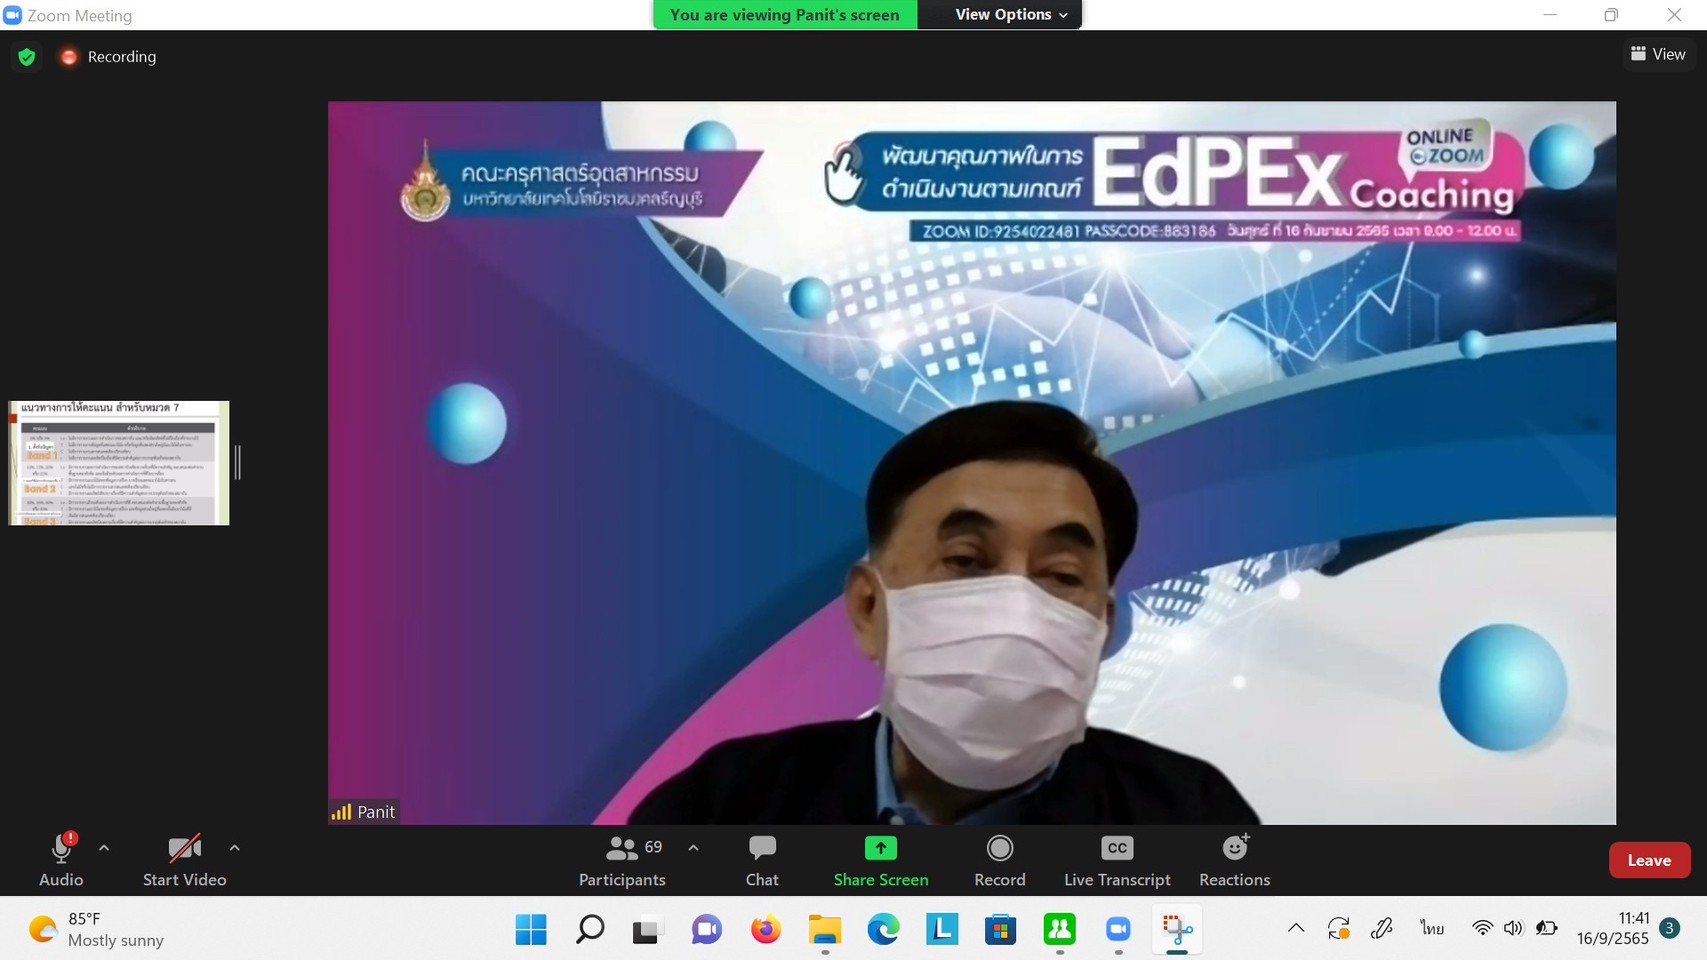Viewport: 1707px width, 960px height.
Task: Open the Windows Start menu
Action: pyautogui.click(x=531, y=930)
